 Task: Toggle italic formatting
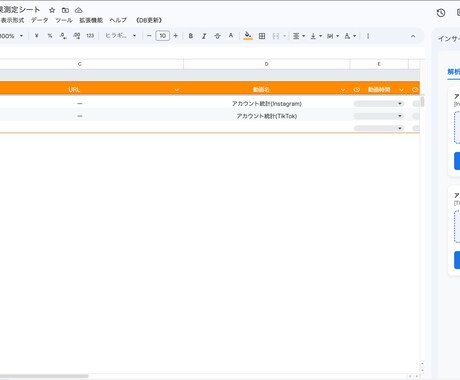[204, 36]
